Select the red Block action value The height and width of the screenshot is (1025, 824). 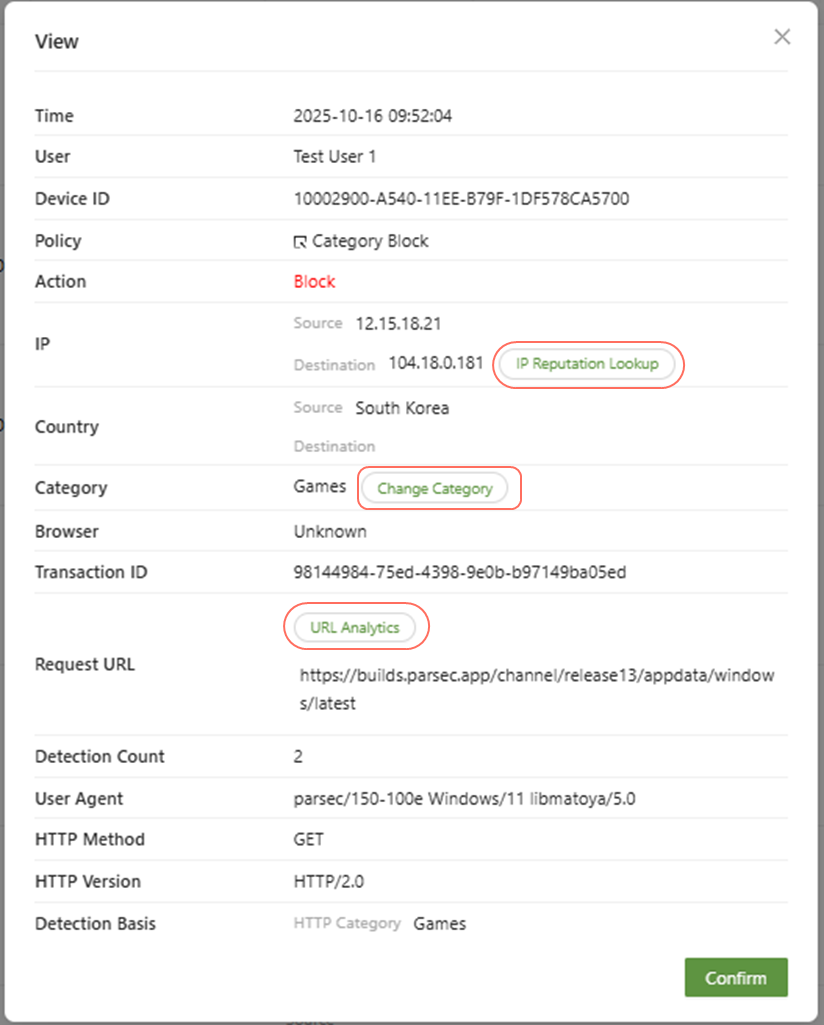(x=314, y=282)
